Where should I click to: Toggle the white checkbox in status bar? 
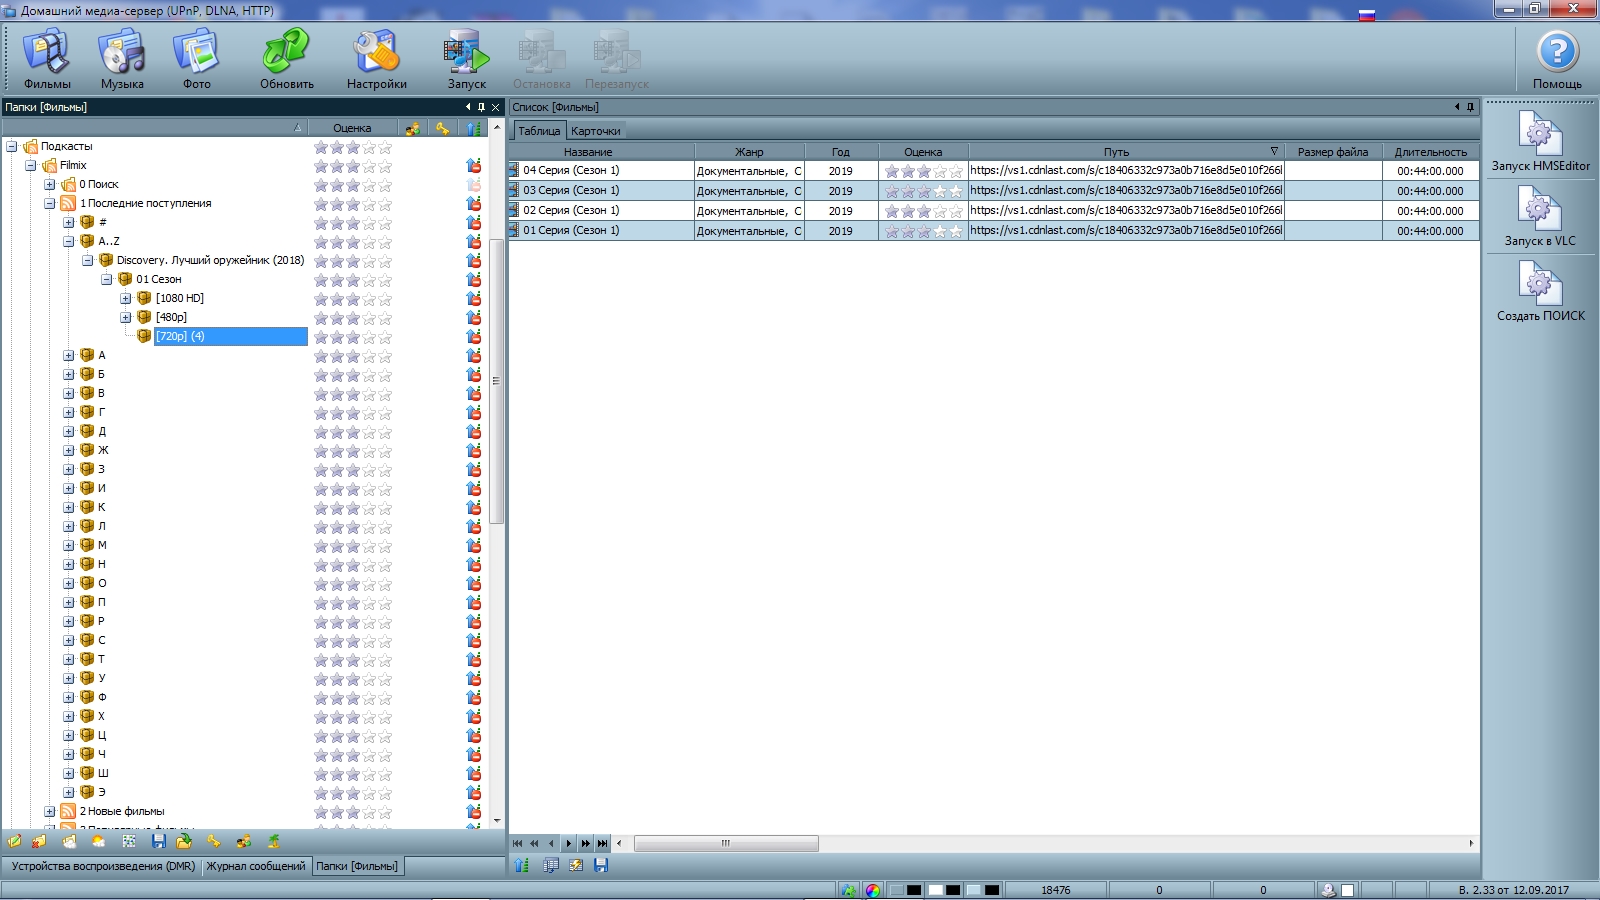tap(1347, 890)
